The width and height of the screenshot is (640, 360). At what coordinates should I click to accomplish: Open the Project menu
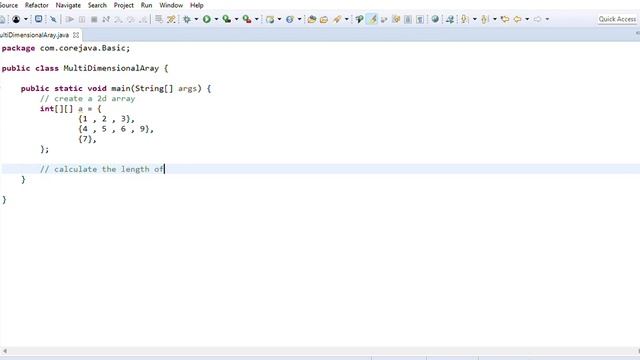coord(124,5)
